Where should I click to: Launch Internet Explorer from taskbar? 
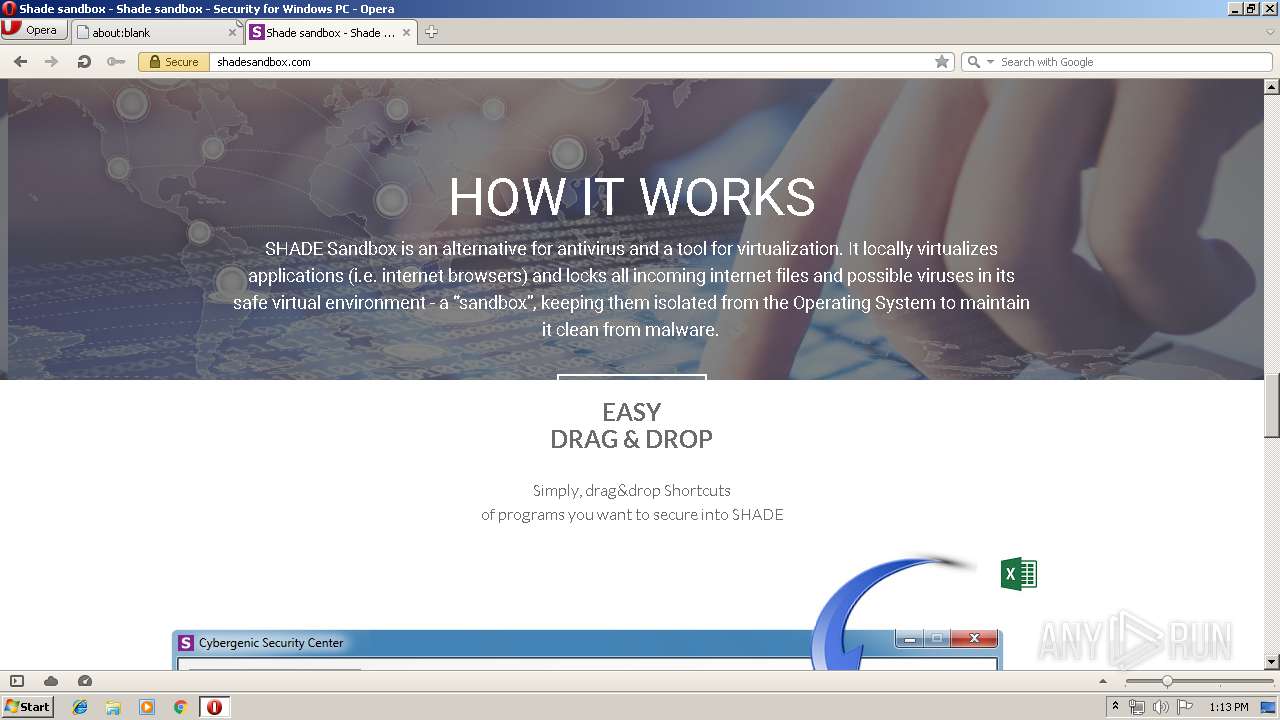pos(80,707)
